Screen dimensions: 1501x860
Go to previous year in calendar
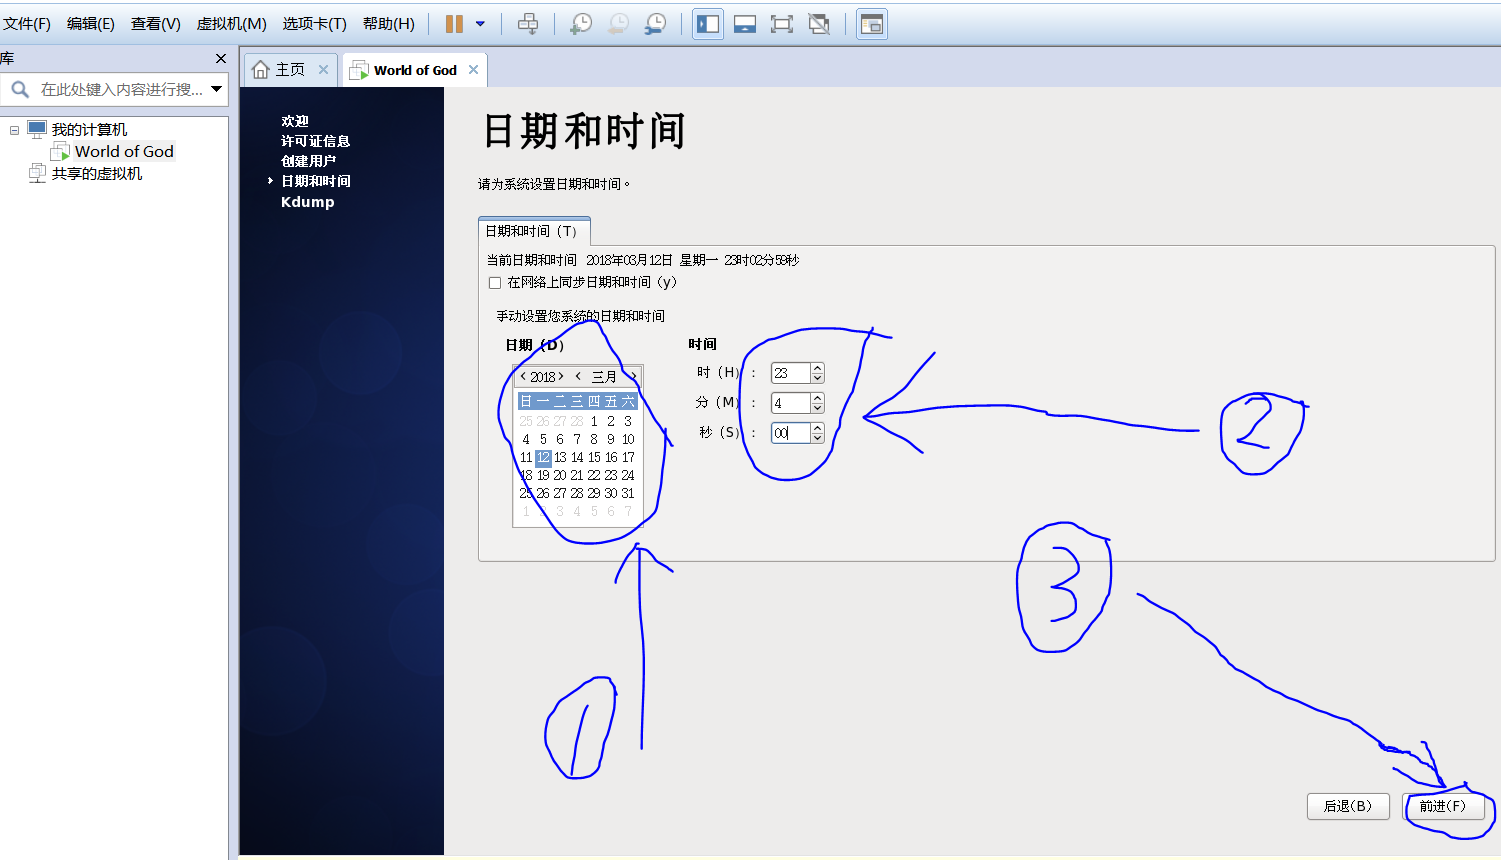click(523, 377)
